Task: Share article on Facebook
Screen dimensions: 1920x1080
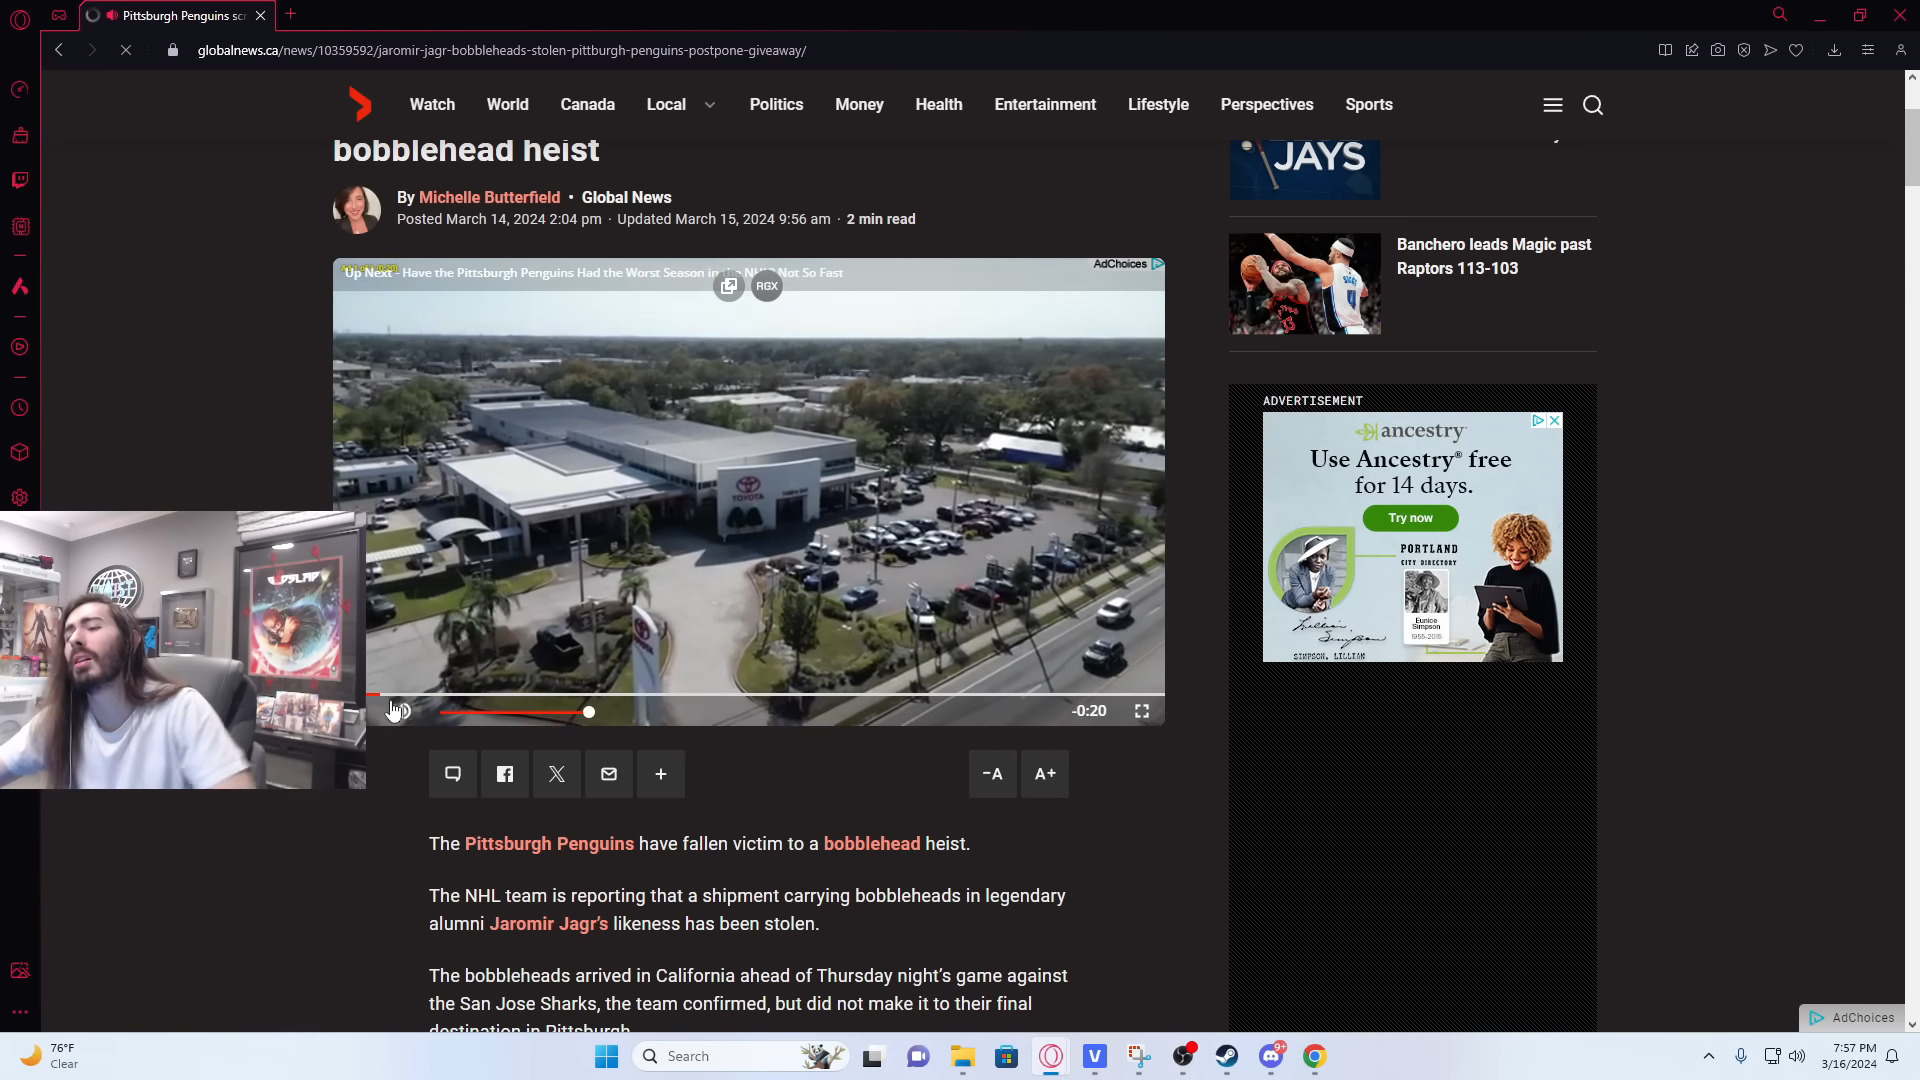Action: 505,774
